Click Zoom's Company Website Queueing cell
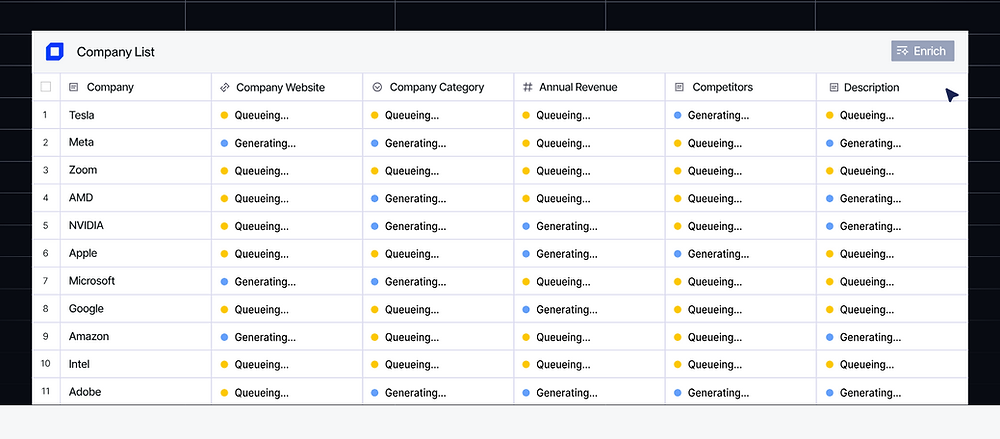This screenshot has width=1000, height=439. [x=287, y=170]
